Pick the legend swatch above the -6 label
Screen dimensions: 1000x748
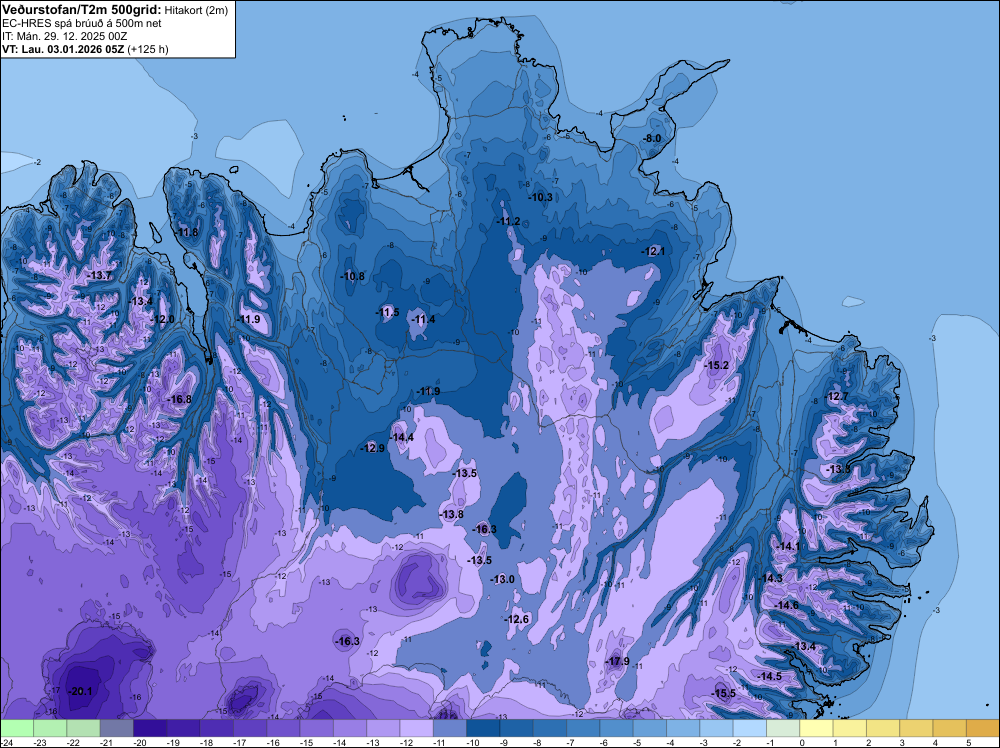[x=617, y=728]
